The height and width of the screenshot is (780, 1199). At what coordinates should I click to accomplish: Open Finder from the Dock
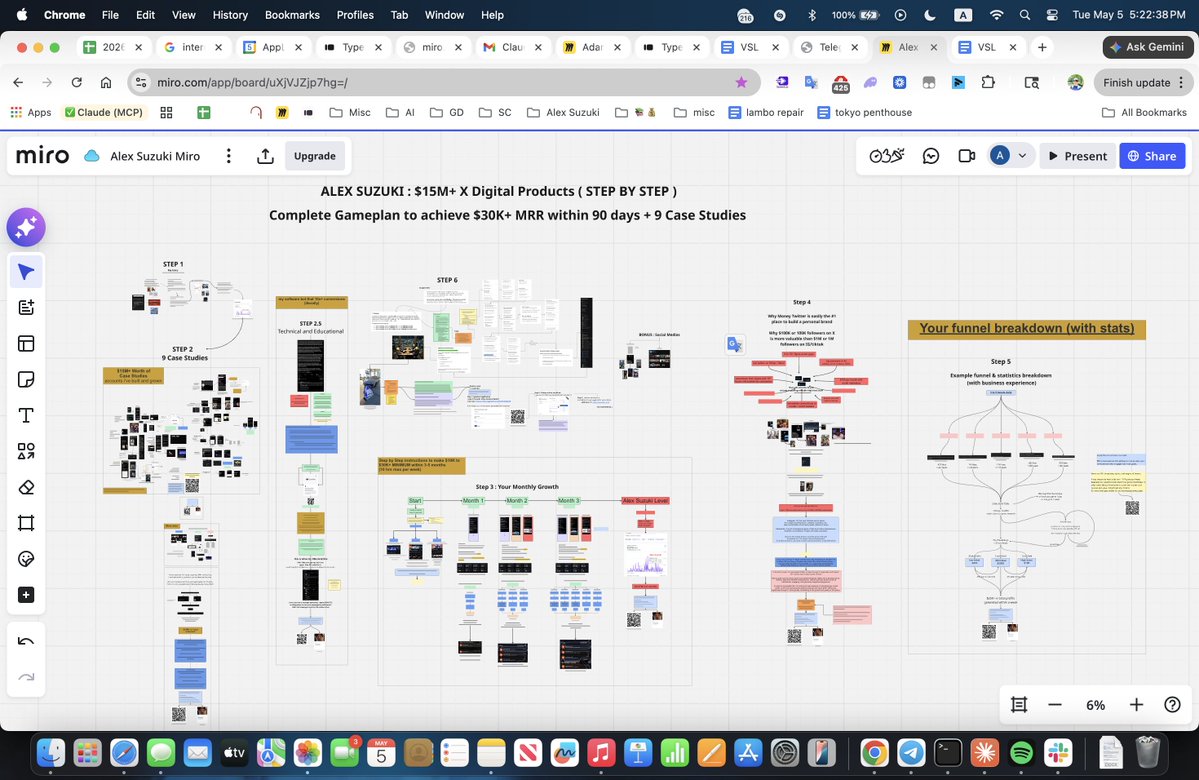[51, 753]
